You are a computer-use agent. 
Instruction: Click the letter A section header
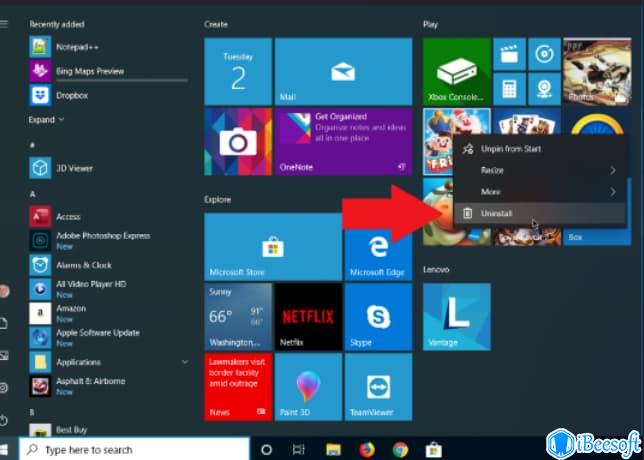[32, 194]
